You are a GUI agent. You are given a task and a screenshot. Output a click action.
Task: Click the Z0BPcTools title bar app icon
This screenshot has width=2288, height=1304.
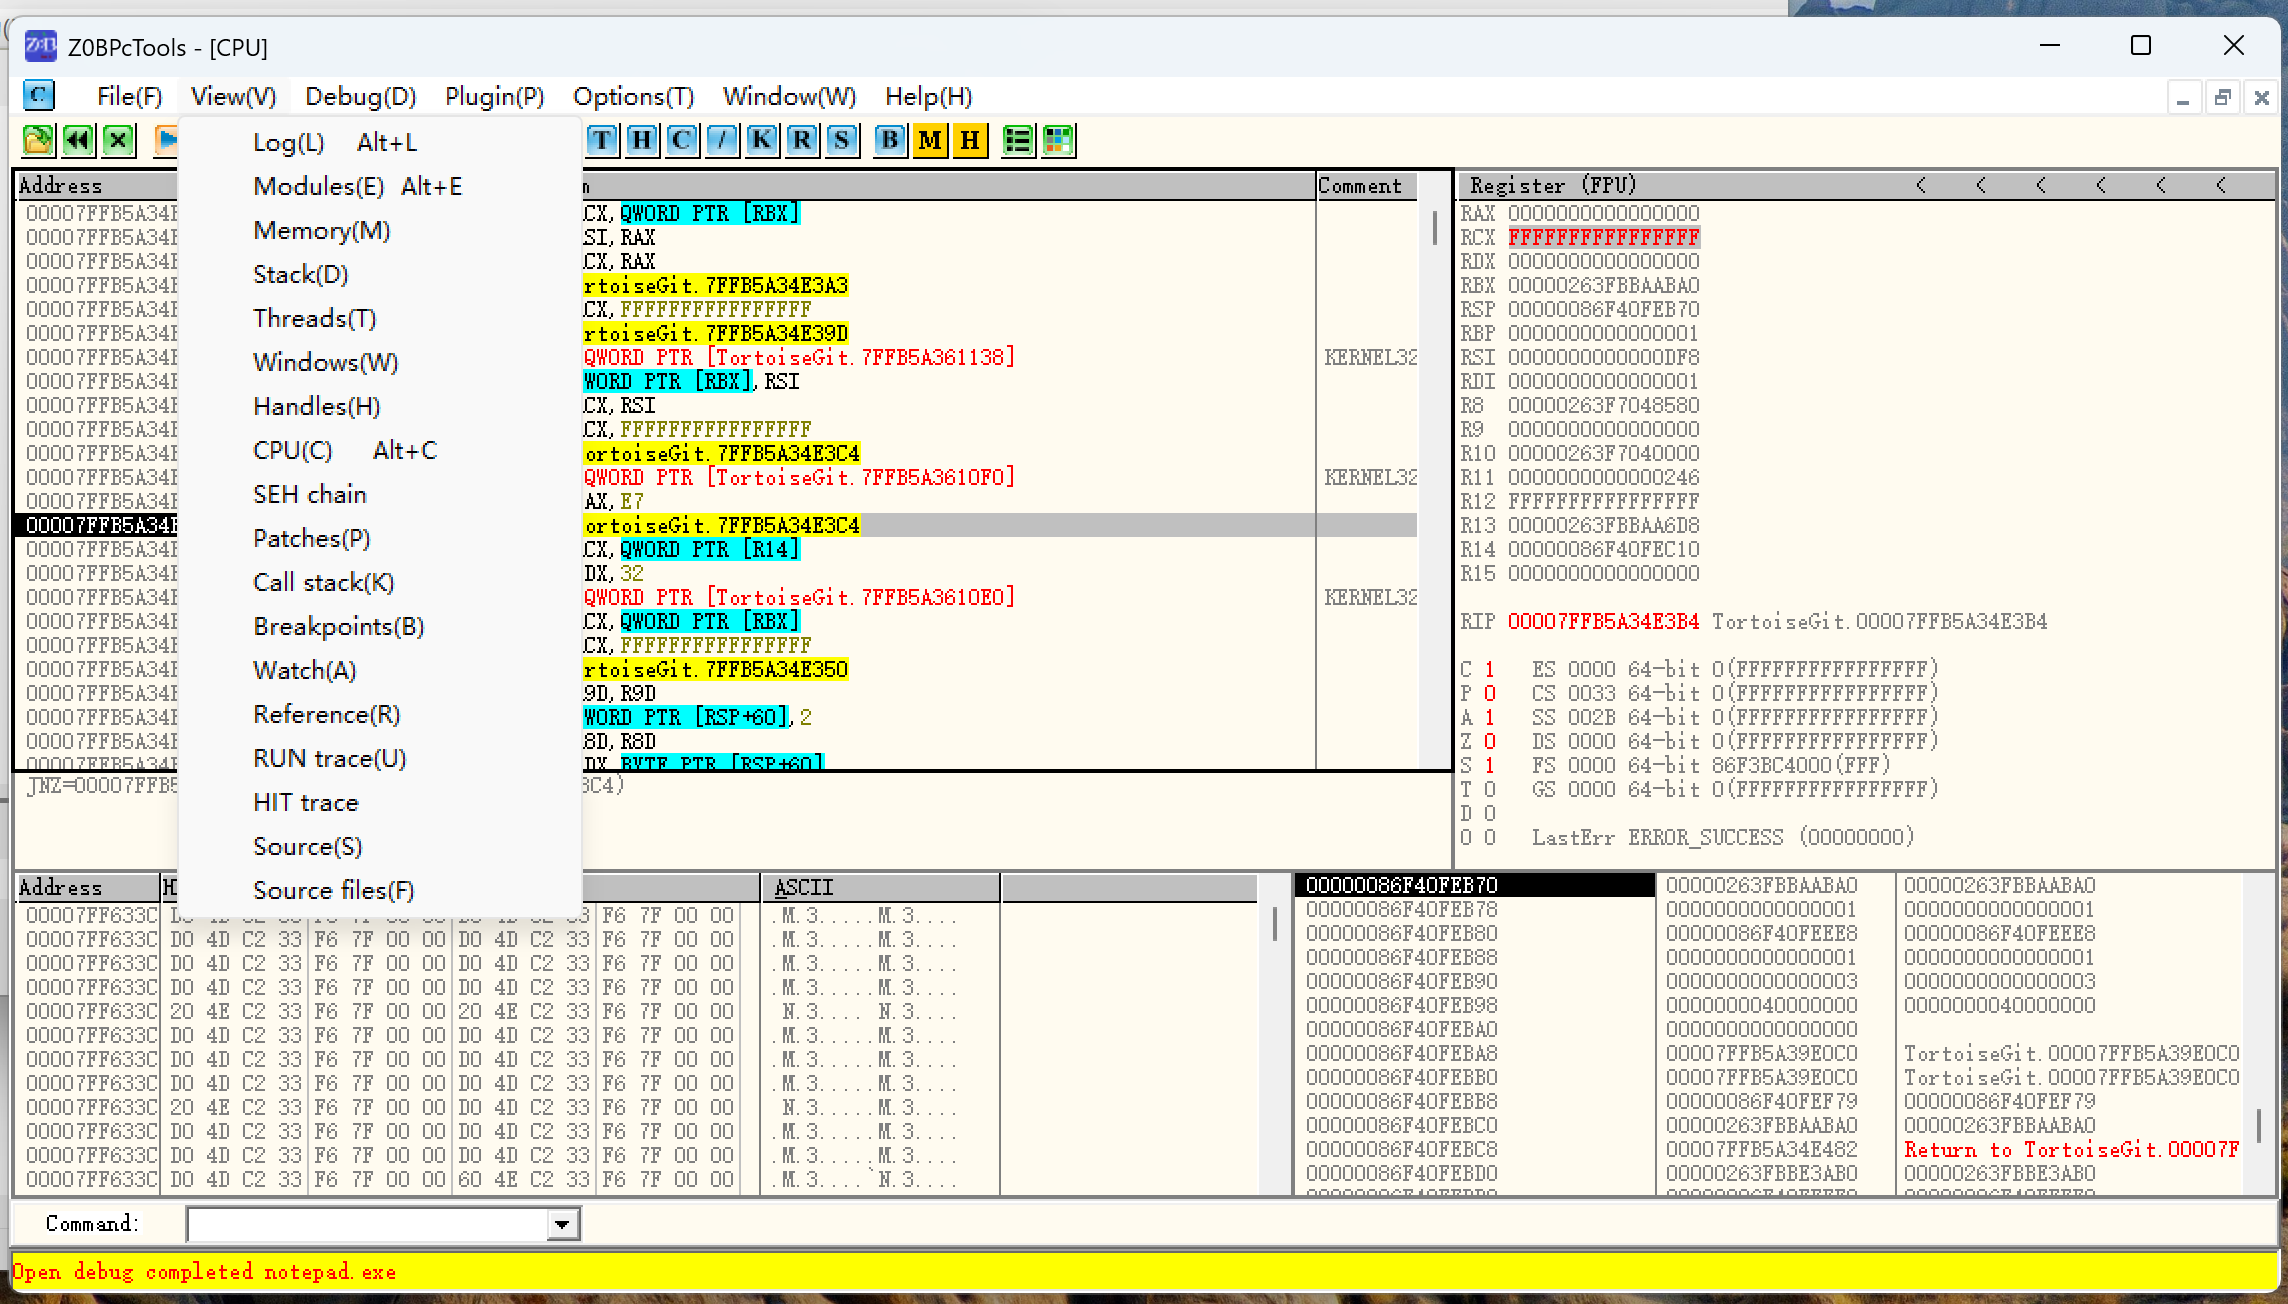tap(41, 46)
